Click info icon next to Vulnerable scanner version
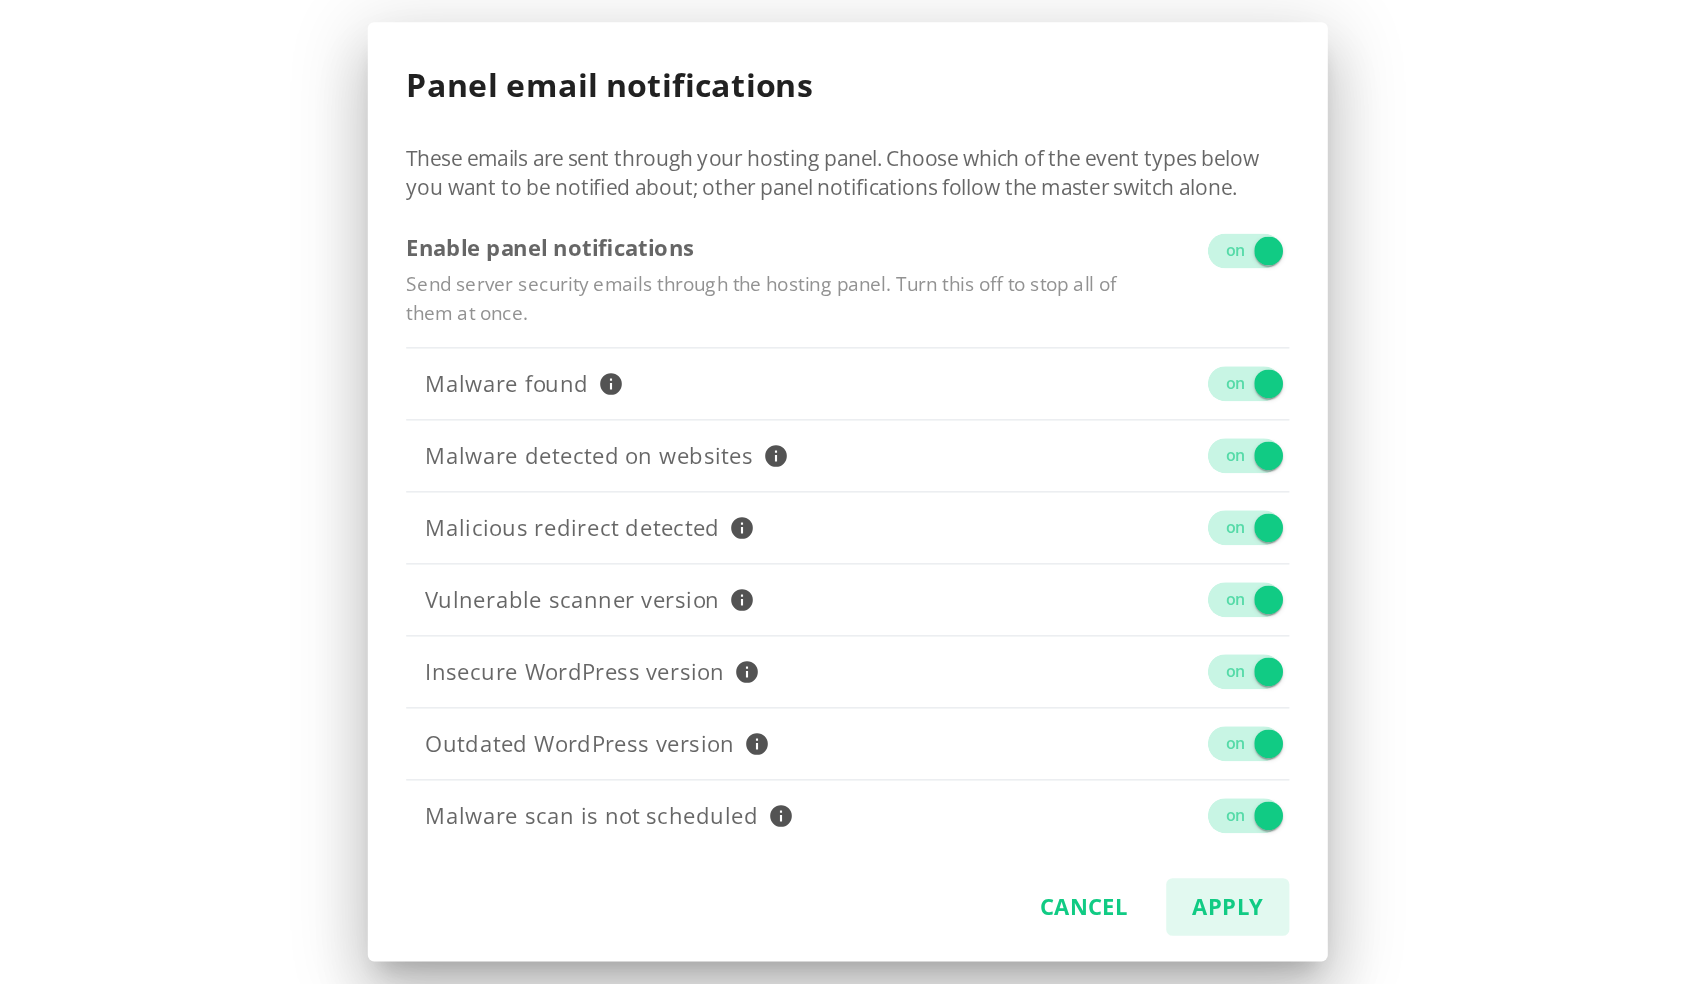Viewport: 1696px width, 984px height. click(742, 600)
